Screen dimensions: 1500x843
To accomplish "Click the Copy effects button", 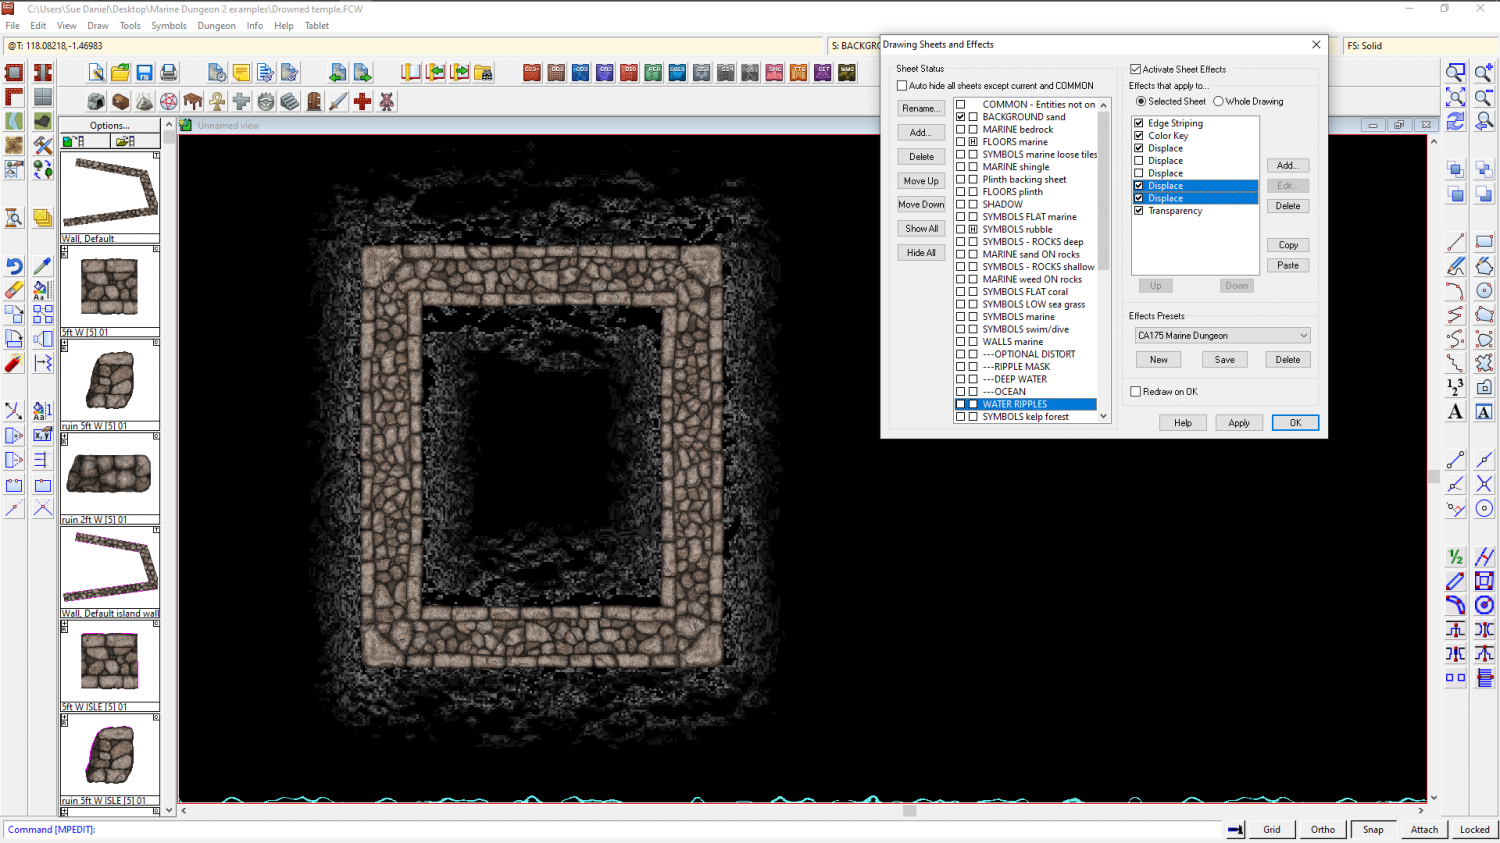I will click(x=1288, y=245).
